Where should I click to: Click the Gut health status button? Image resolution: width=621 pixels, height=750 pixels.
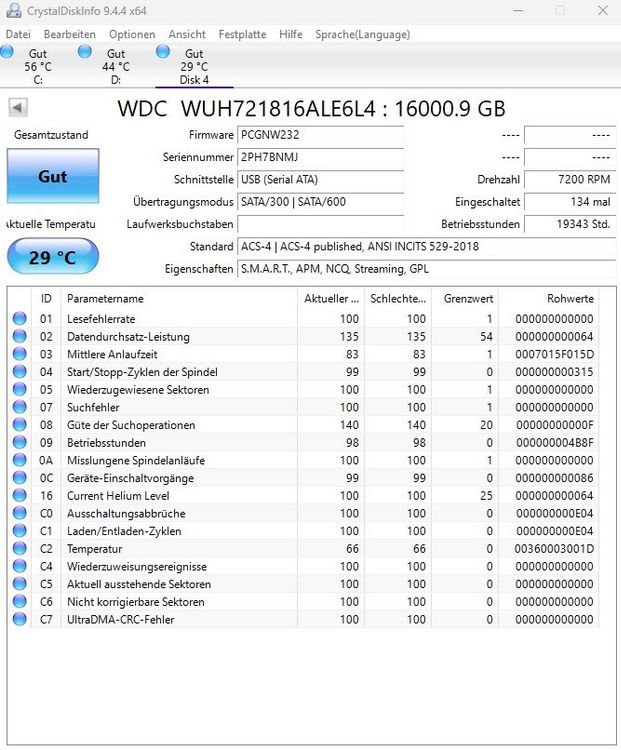click(53, 176)
